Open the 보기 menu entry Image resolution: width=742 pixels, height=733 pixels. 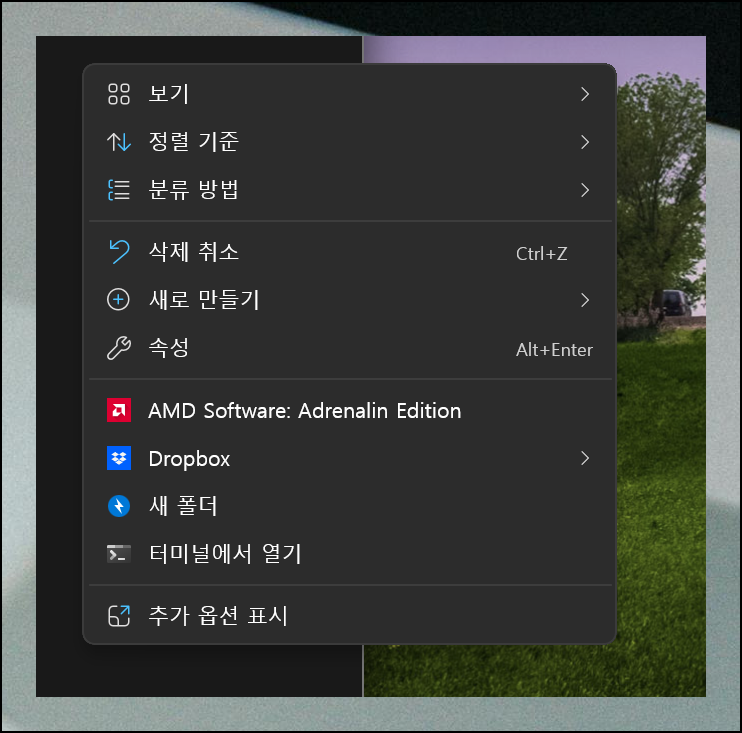[x=350, y=94]
